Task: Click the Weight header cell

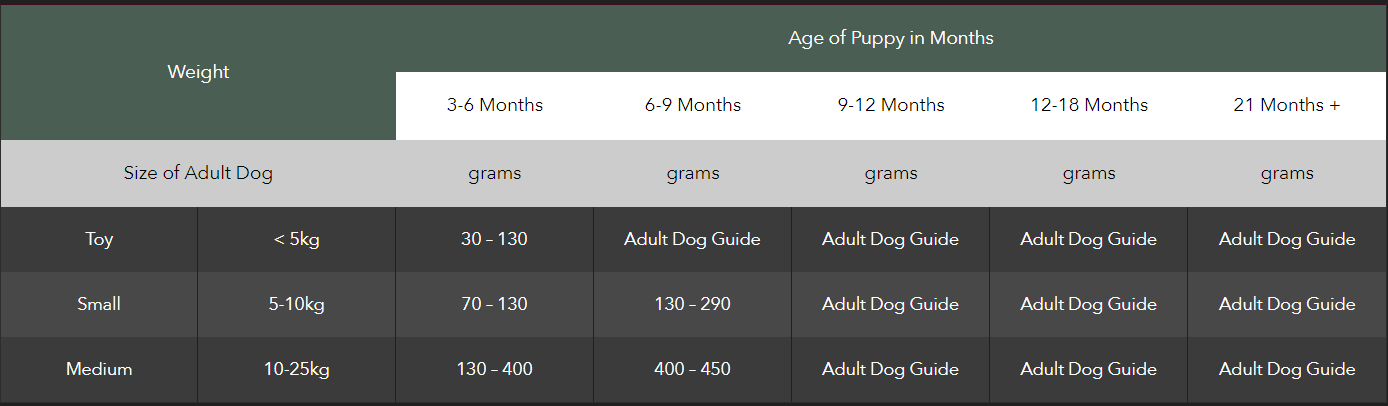Action: pyautogui.click(x=198, y=72)
